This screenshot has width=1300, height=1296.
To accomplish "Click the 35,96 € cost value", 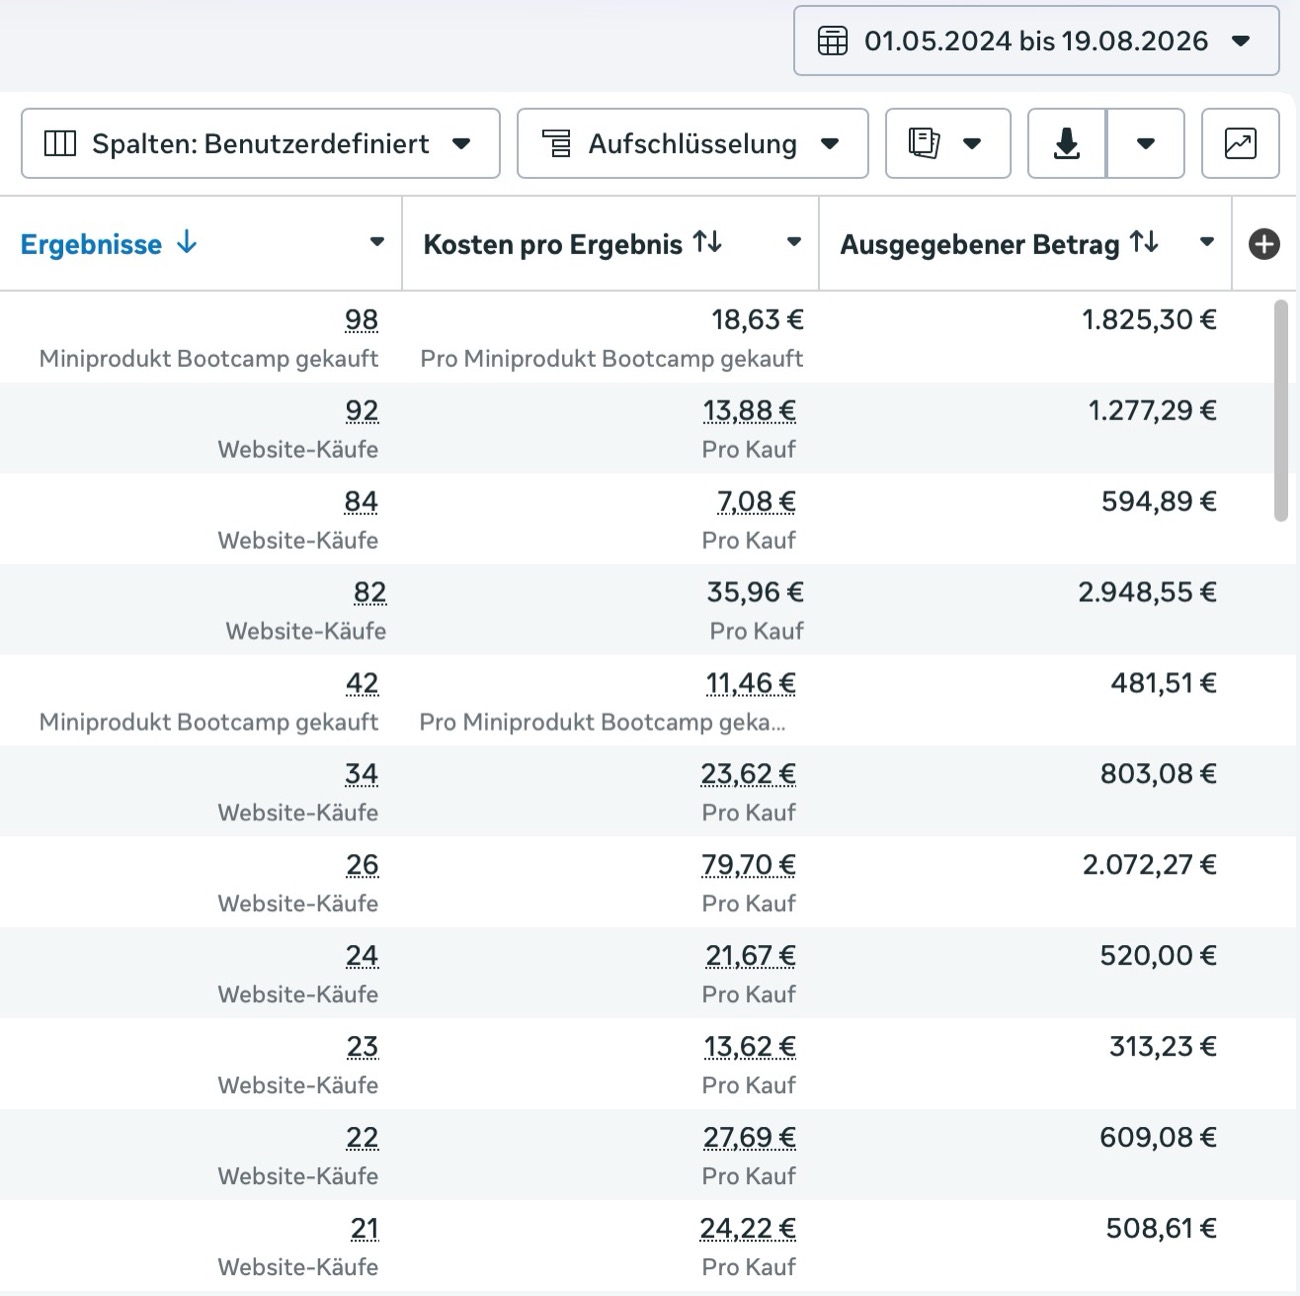I will click(x=755, y=593).
